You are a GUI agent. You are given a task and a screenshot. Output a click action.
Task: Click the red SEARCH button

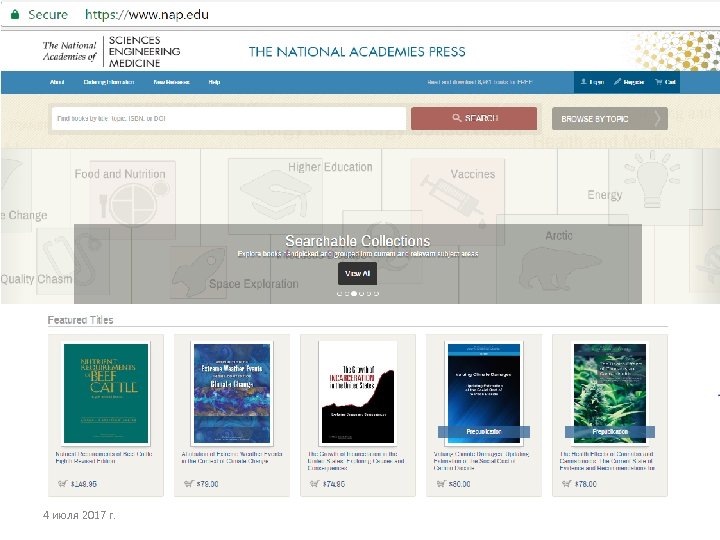coord(474,118)
